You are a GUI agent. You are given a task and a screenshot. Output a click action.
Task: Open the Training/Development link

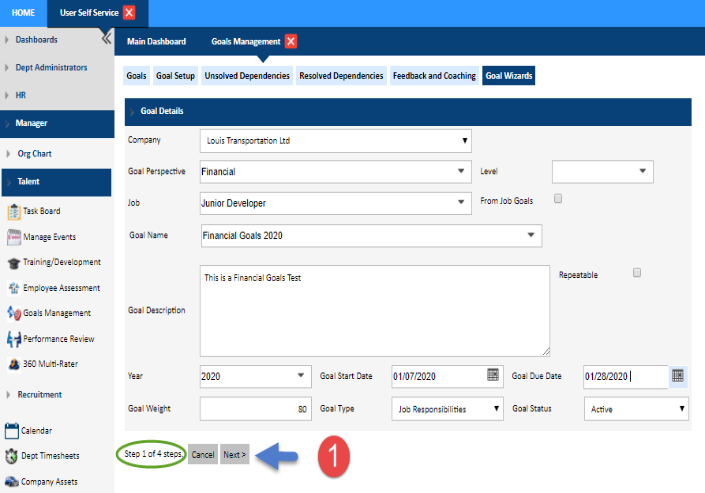tap(62, 262)
